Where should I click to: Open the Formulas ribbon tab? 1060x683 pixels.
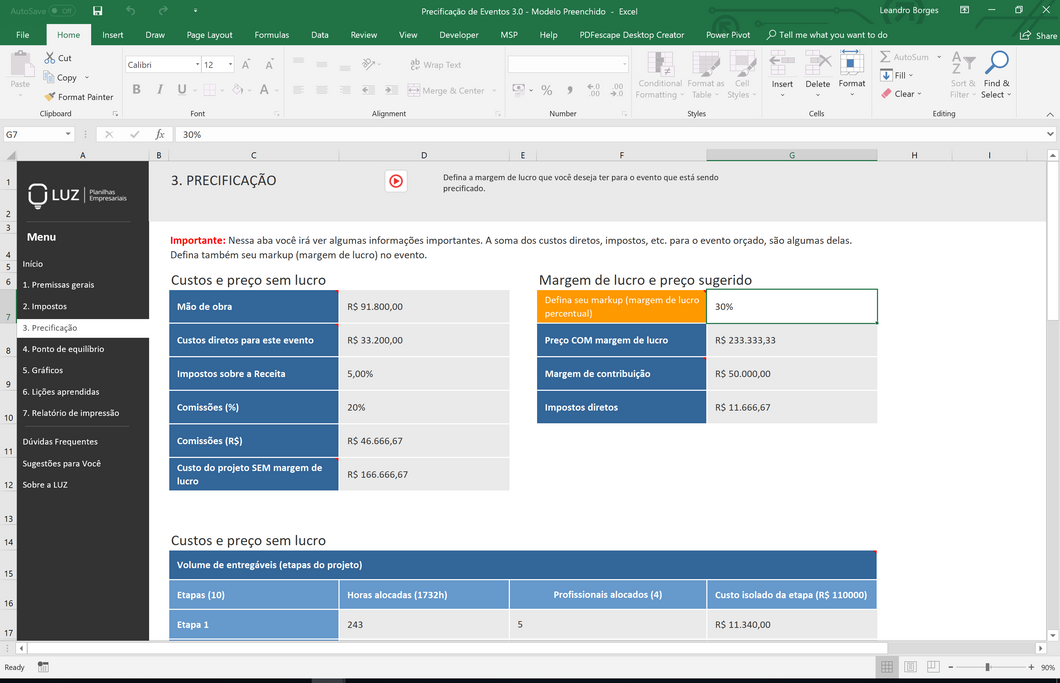point(271,35)
